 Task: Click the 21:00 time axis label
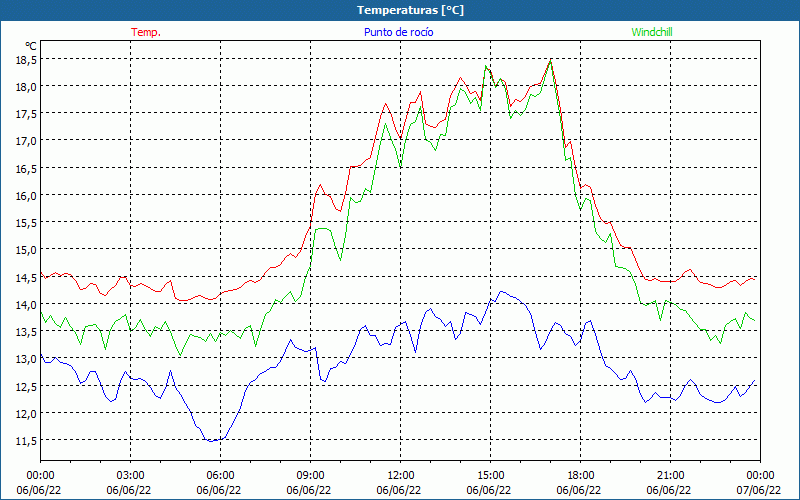(670, 476)
